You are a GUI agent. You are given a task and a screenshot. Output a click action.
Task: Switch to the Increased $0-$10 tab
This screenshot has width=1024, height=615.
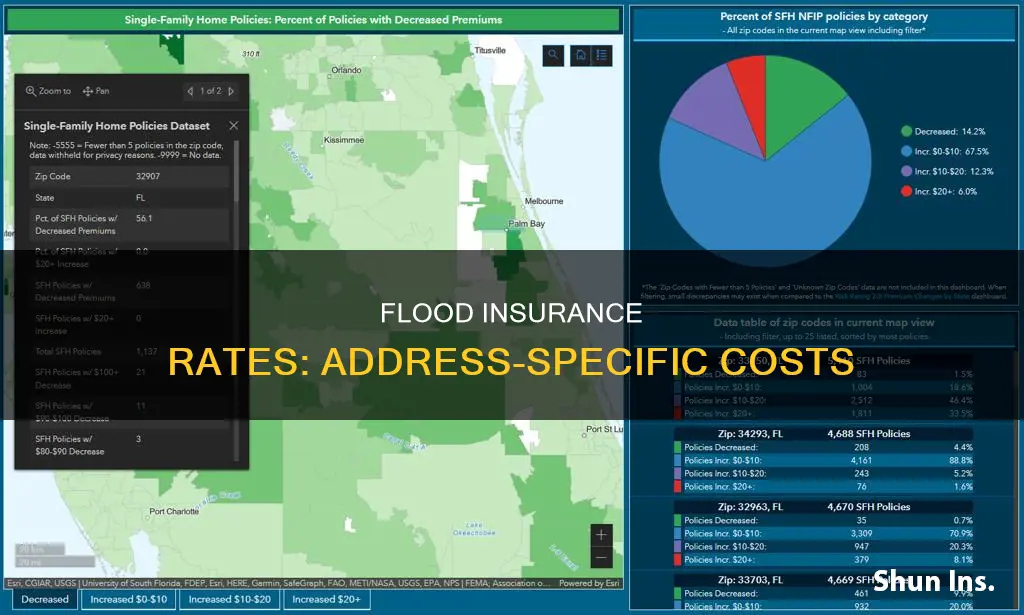[x=129, y=599]
